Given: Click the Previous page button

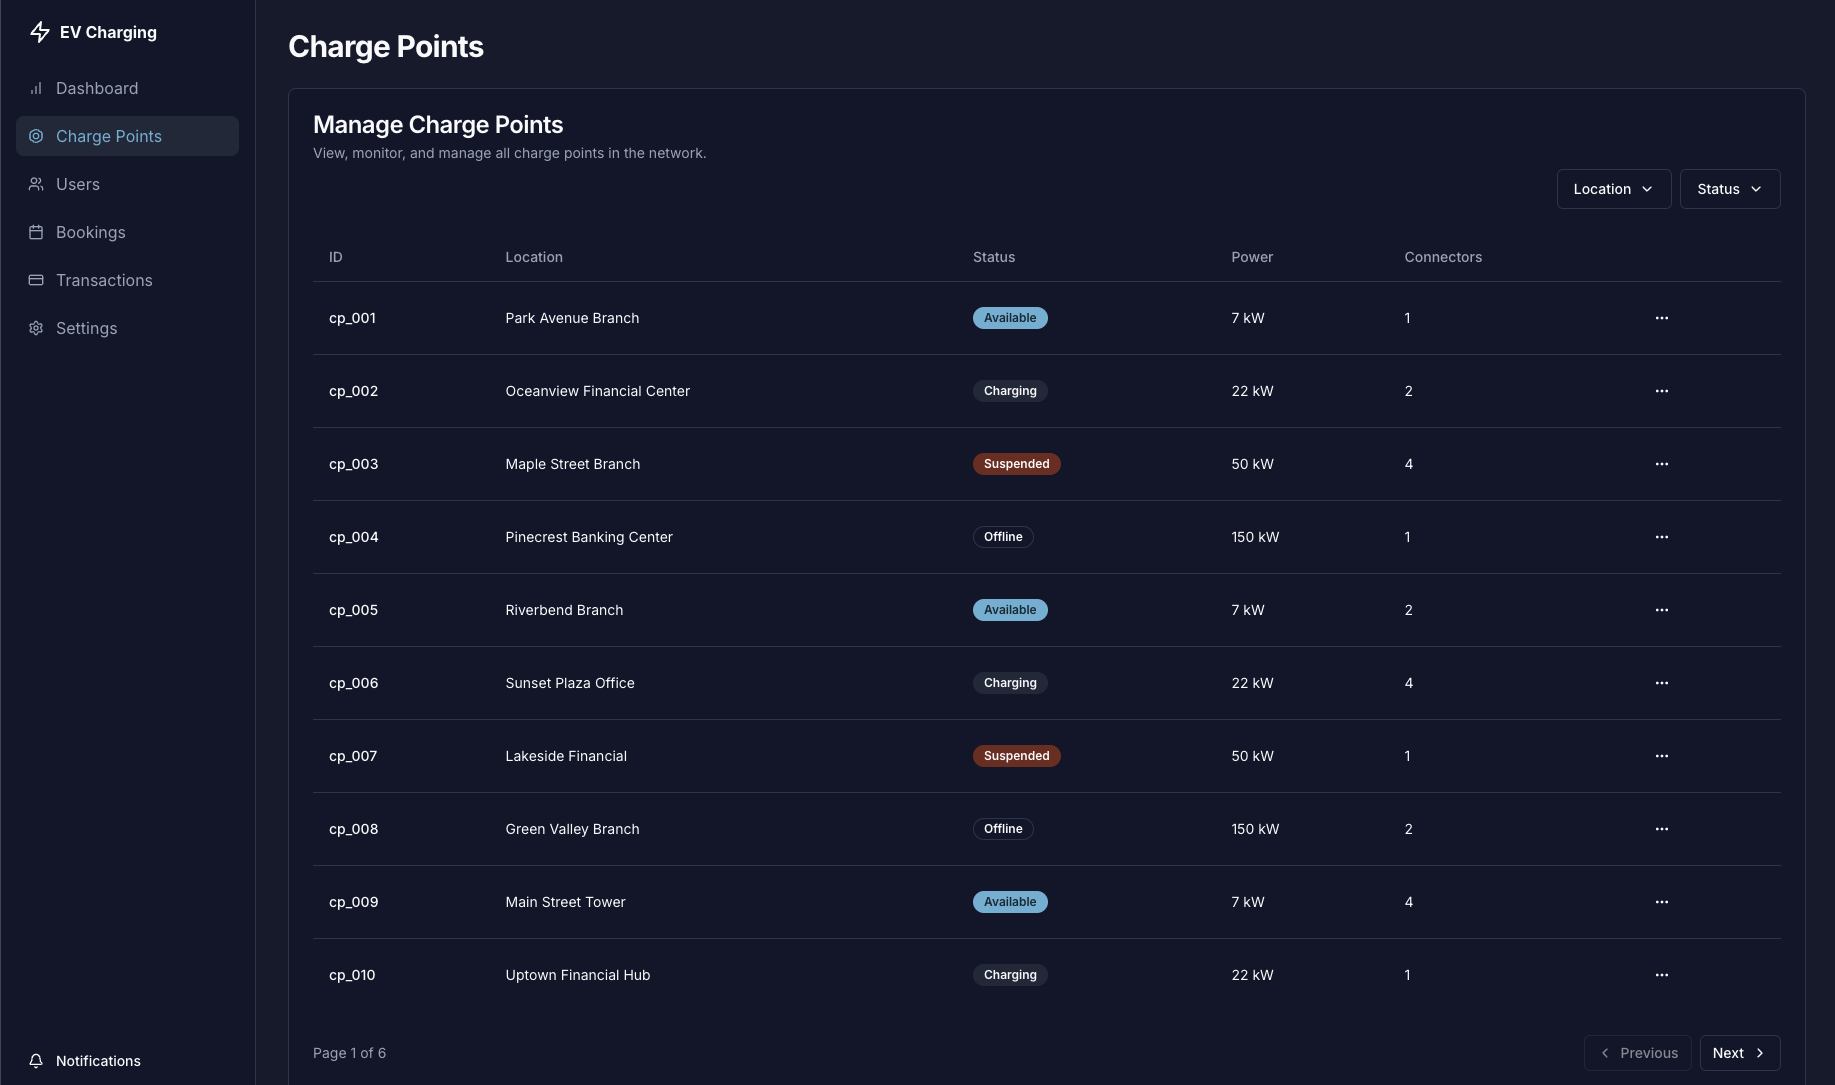Looking at the screenshot, I should coord(1637,1053).
